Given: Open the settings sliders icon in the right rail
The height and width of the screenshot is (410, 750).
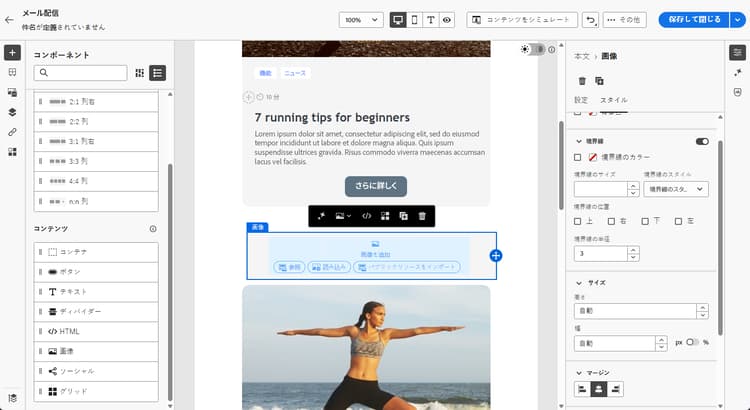Looking at the screenshot, I should tap(737, 53).
